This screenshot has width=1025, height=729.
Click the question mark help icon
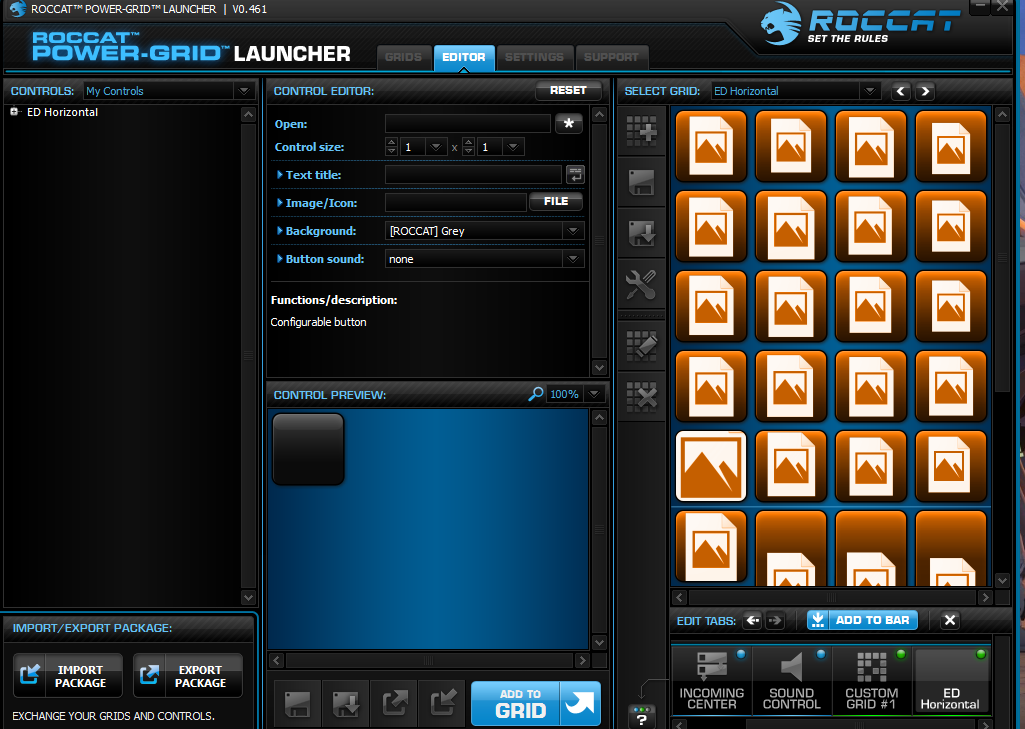(x=641, y=717)
